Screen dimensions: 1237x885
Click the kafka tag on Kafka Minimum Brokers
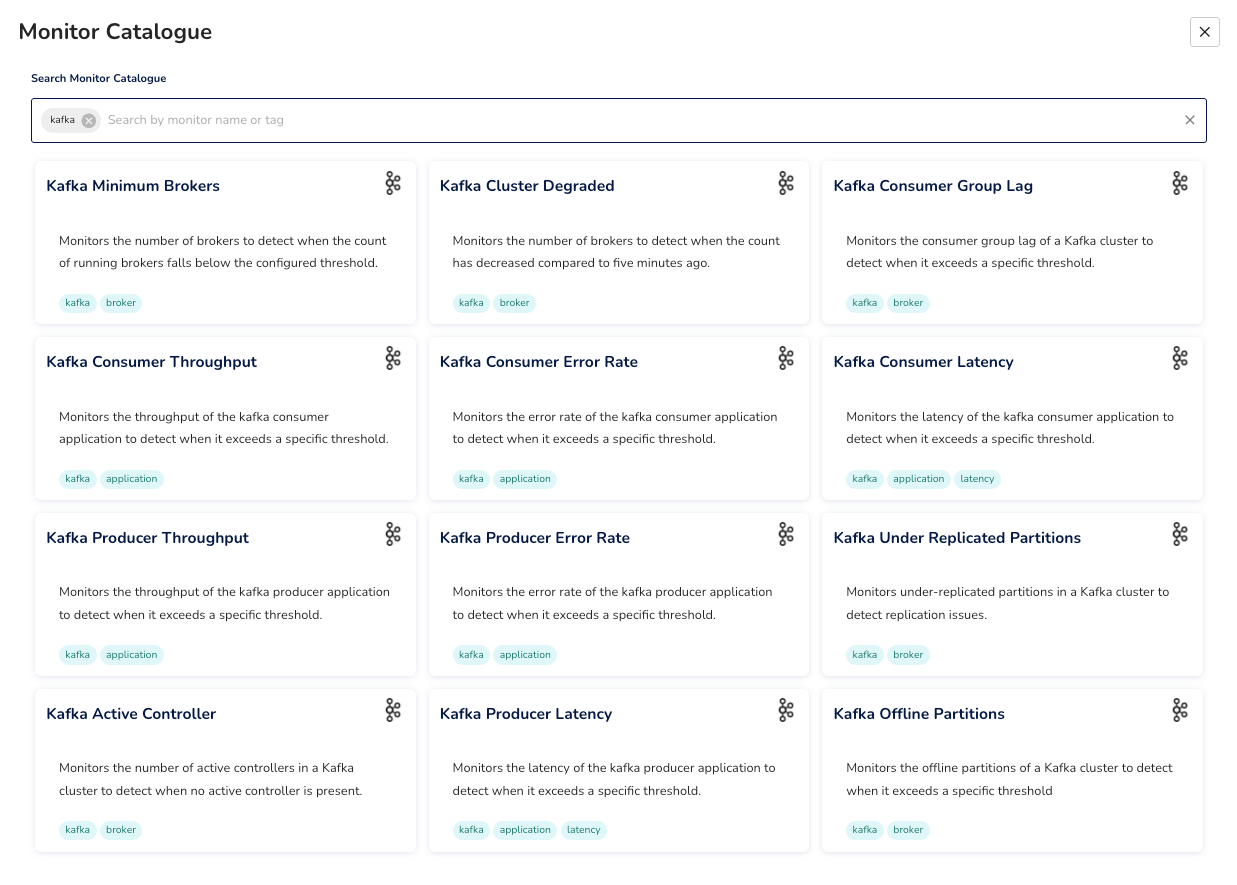pyautogui.click(x=78, y=303)
